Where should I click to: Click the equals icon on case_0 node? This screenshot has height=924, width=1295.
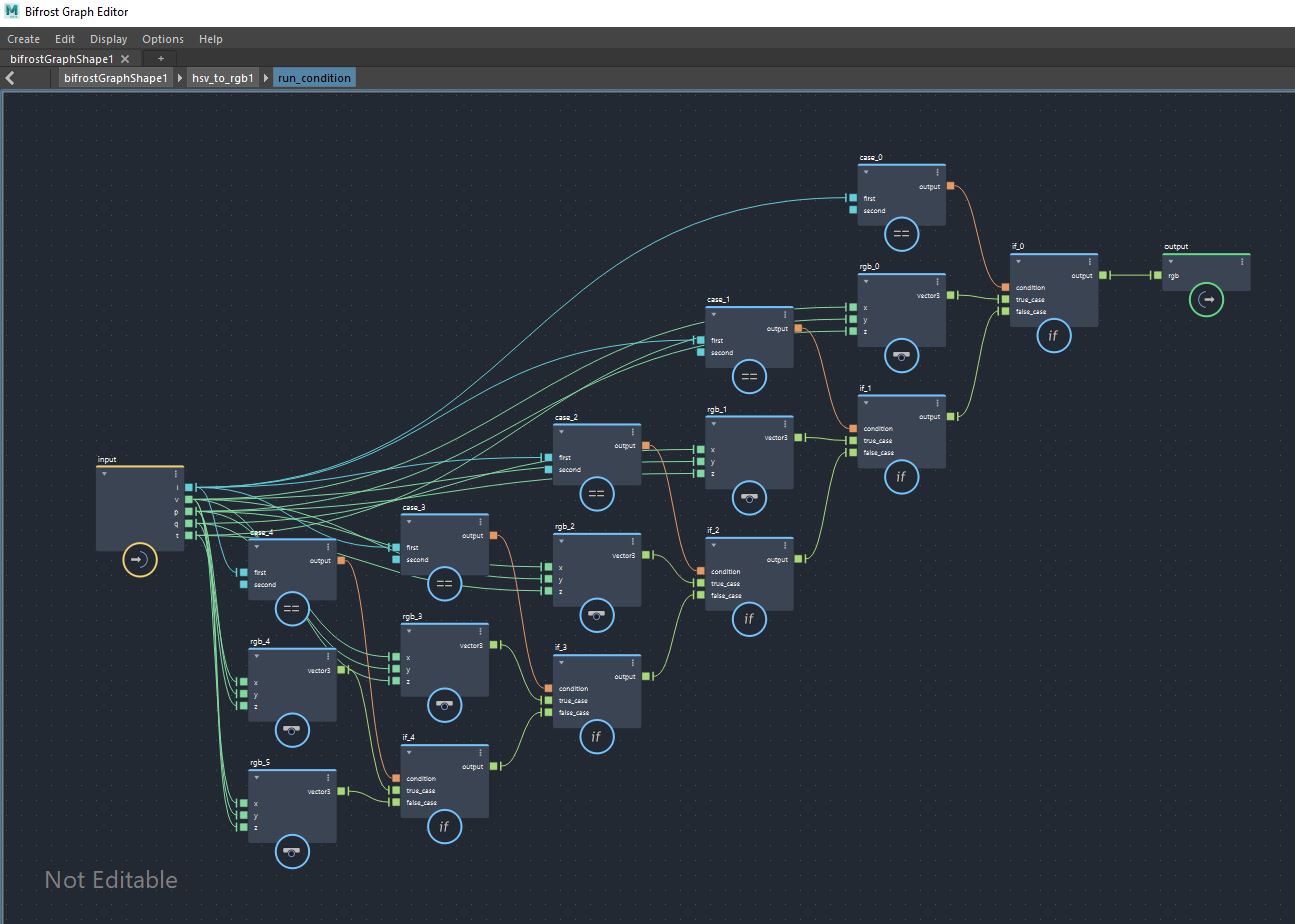[901, 233]
